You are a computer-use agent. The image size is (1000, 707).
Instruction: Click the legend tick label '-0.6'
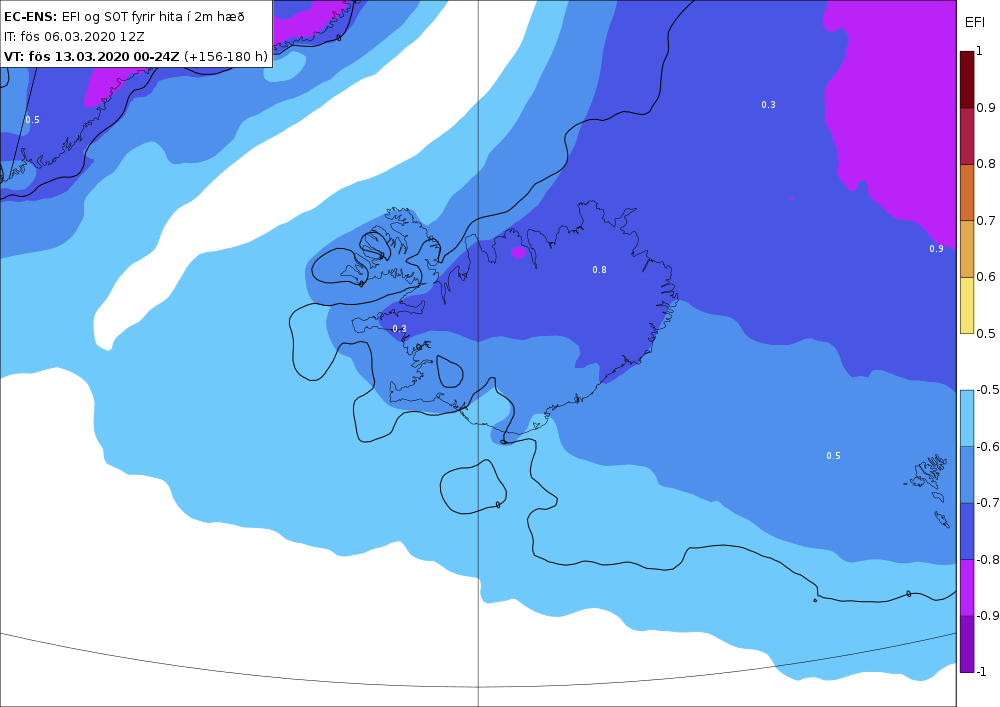point(987,446)
